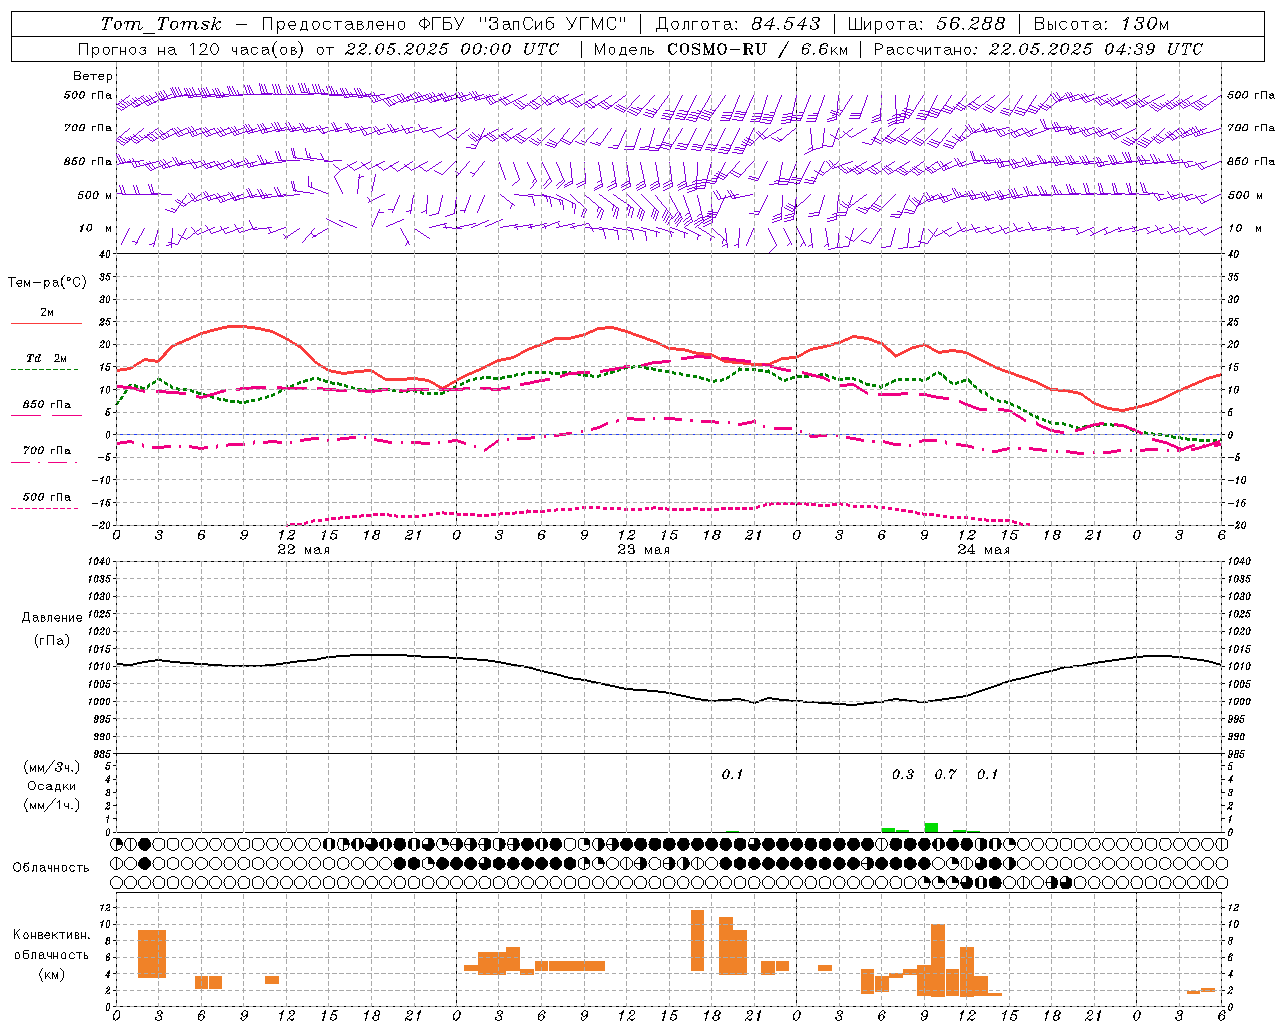Click the right-side "500 гПа" wind level label
This screenshot has width=1280, height=1024.
1251,95
